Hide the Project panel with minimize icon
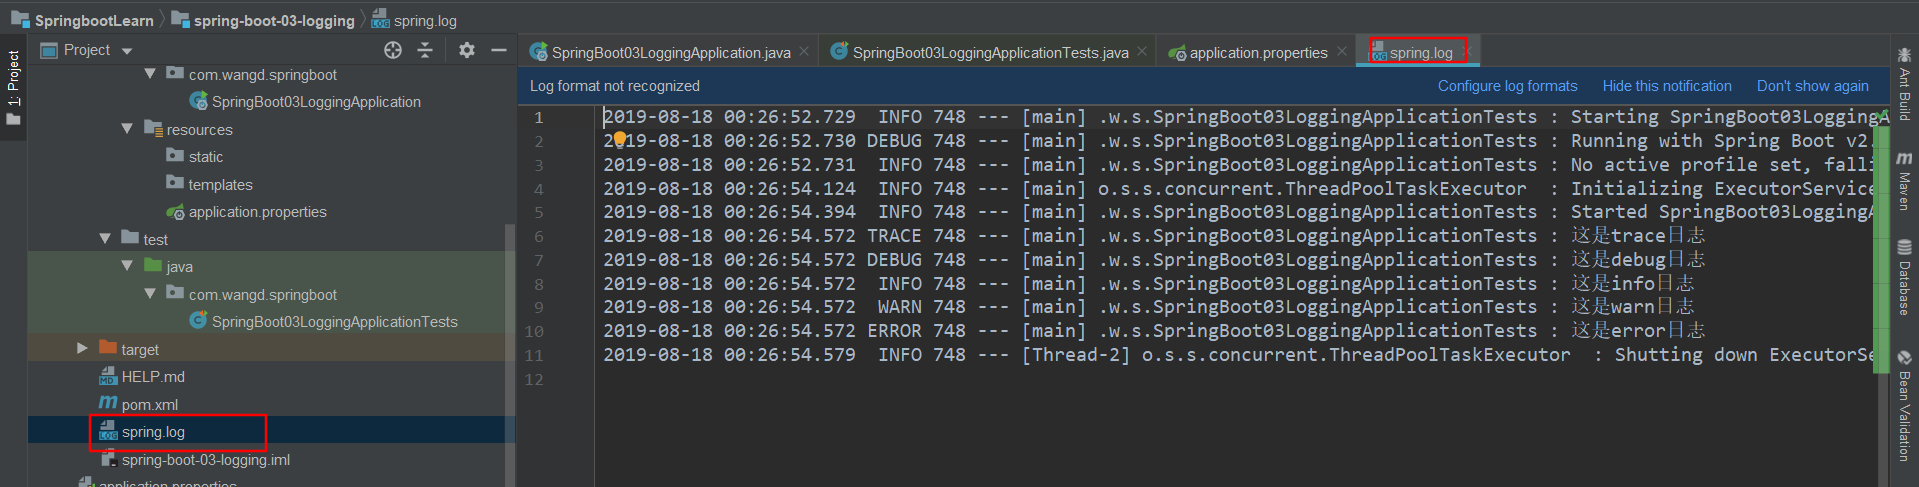Image resolution: width=1919 pixels, height=487 pixels. 499,50
